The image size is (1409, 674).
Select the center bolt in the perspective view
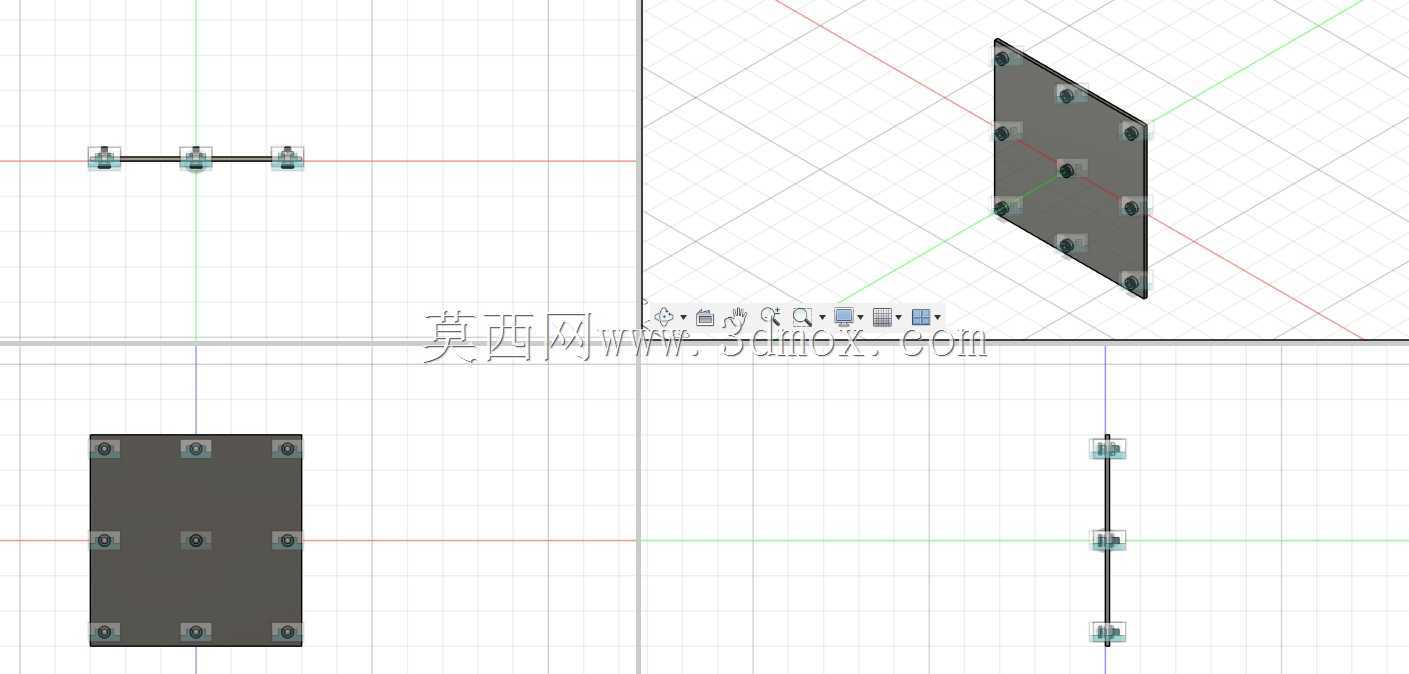click(x=1067, y=170)
